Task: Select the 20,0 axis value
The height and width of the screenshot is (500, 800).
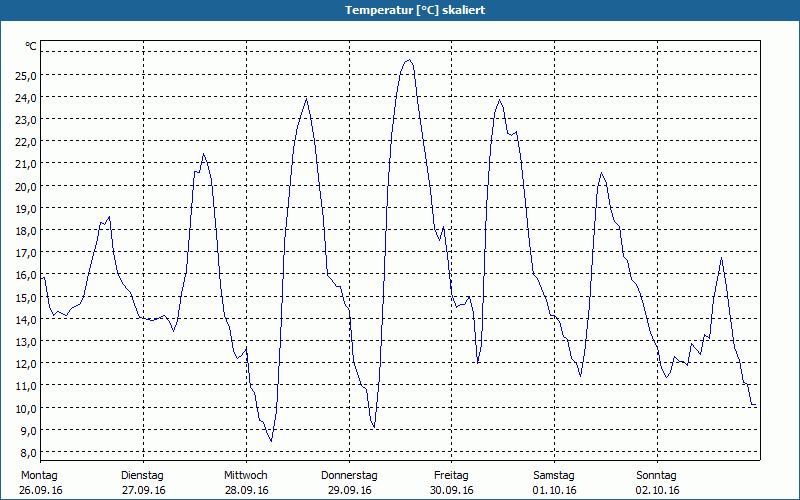Action: (x=26, y=186)
